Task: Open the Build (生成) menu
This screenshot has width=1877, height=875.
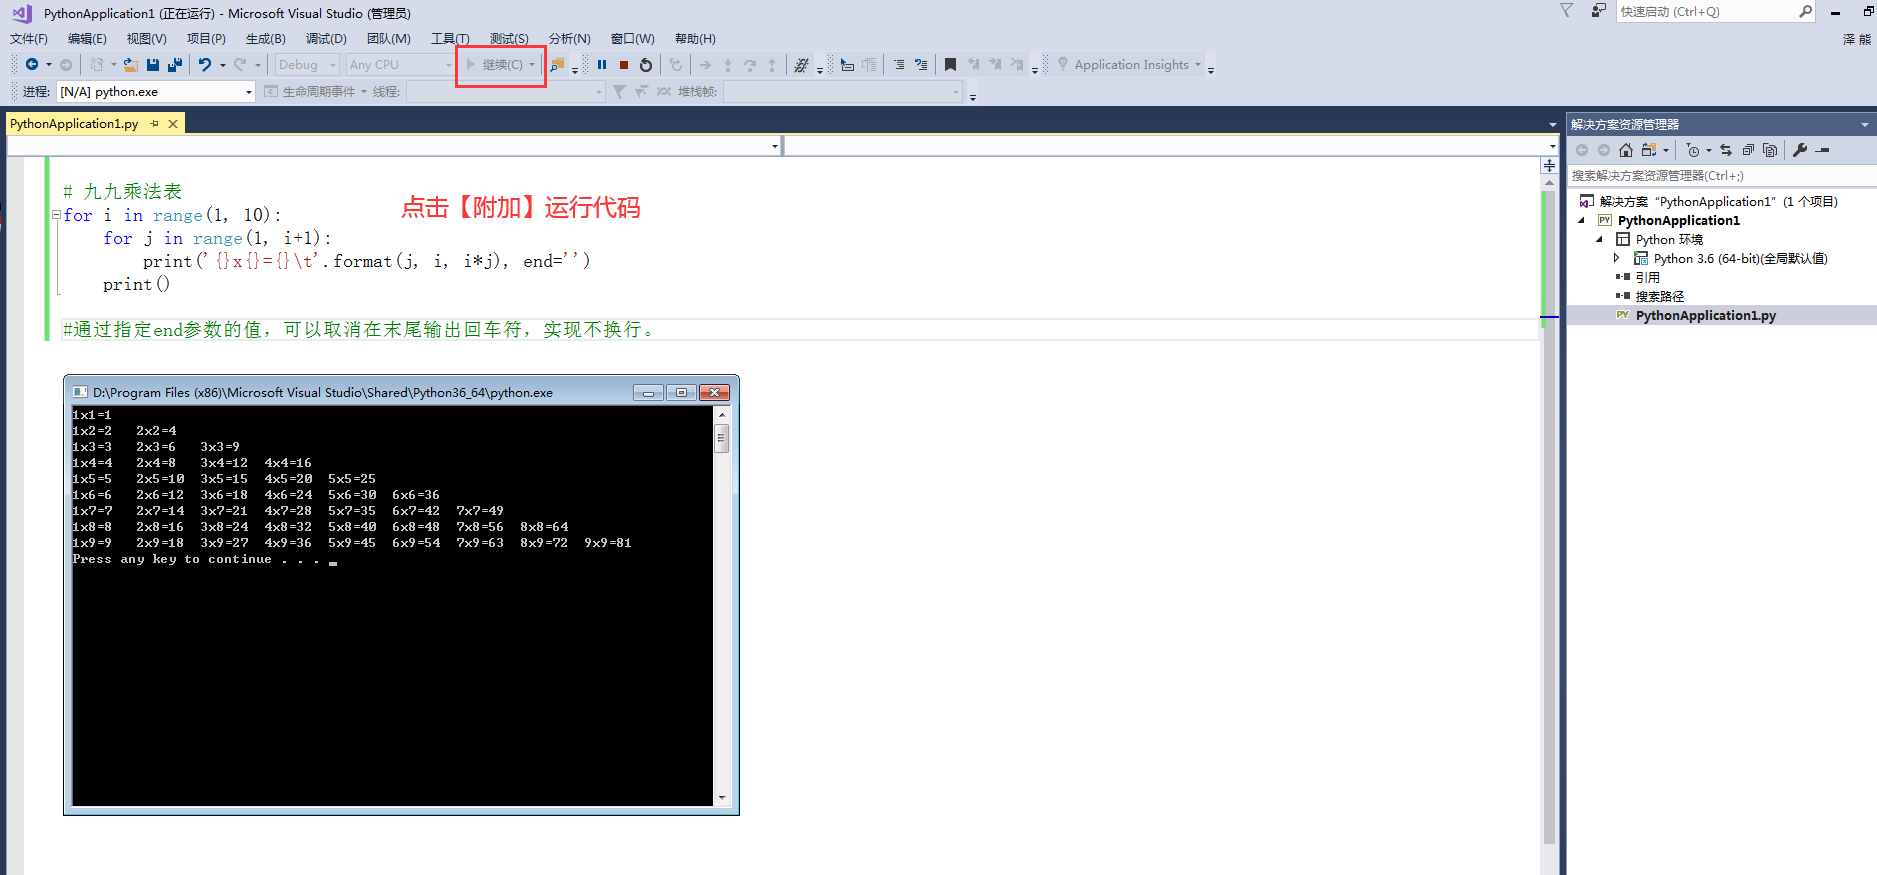Action: coord(266,39)
